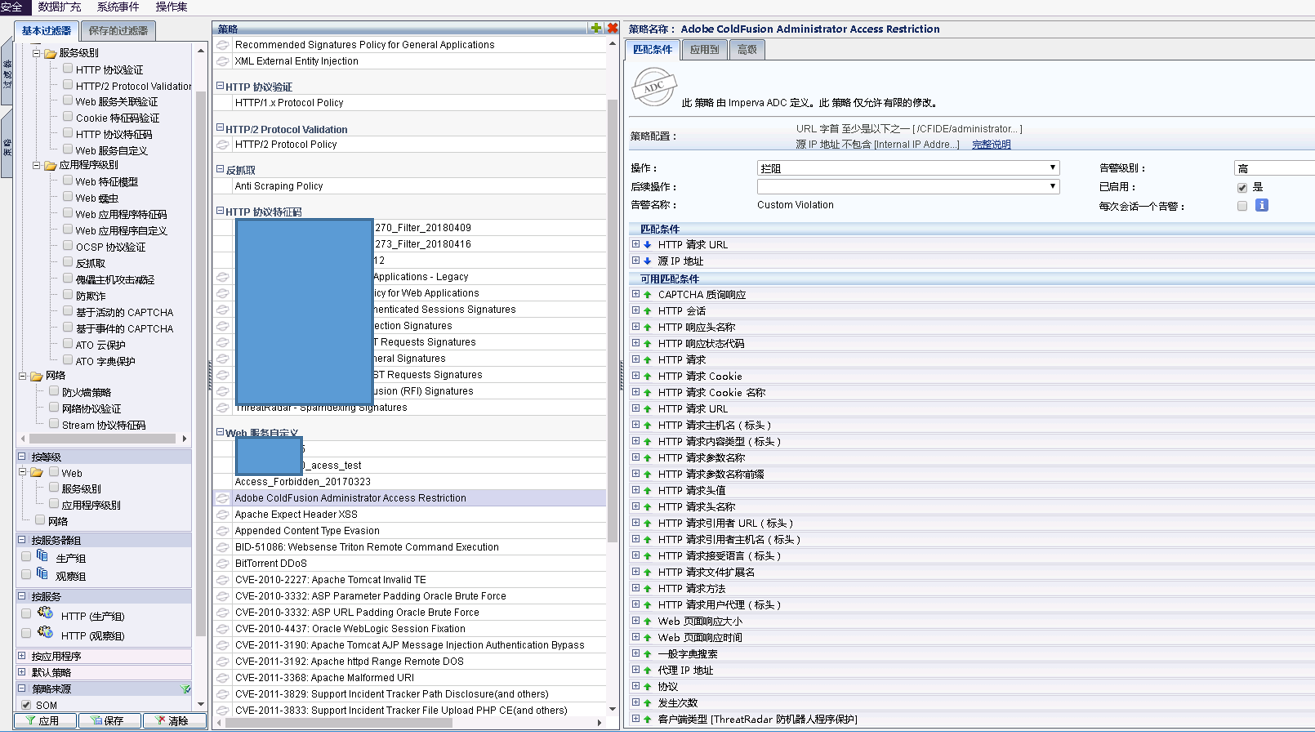Open the 后续操作 followed action dropdown
Viewport: 1315px width, 732px height.
[908, 187]
